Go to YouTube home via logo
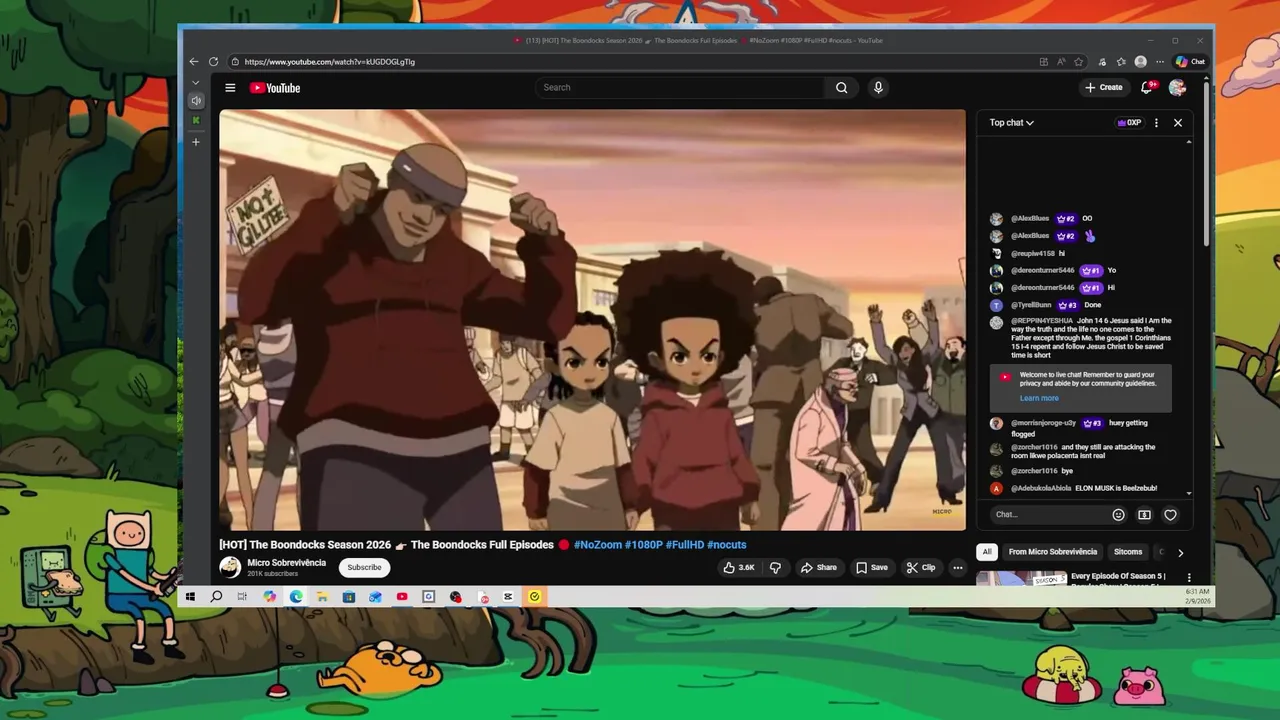 tap(275, 88)
